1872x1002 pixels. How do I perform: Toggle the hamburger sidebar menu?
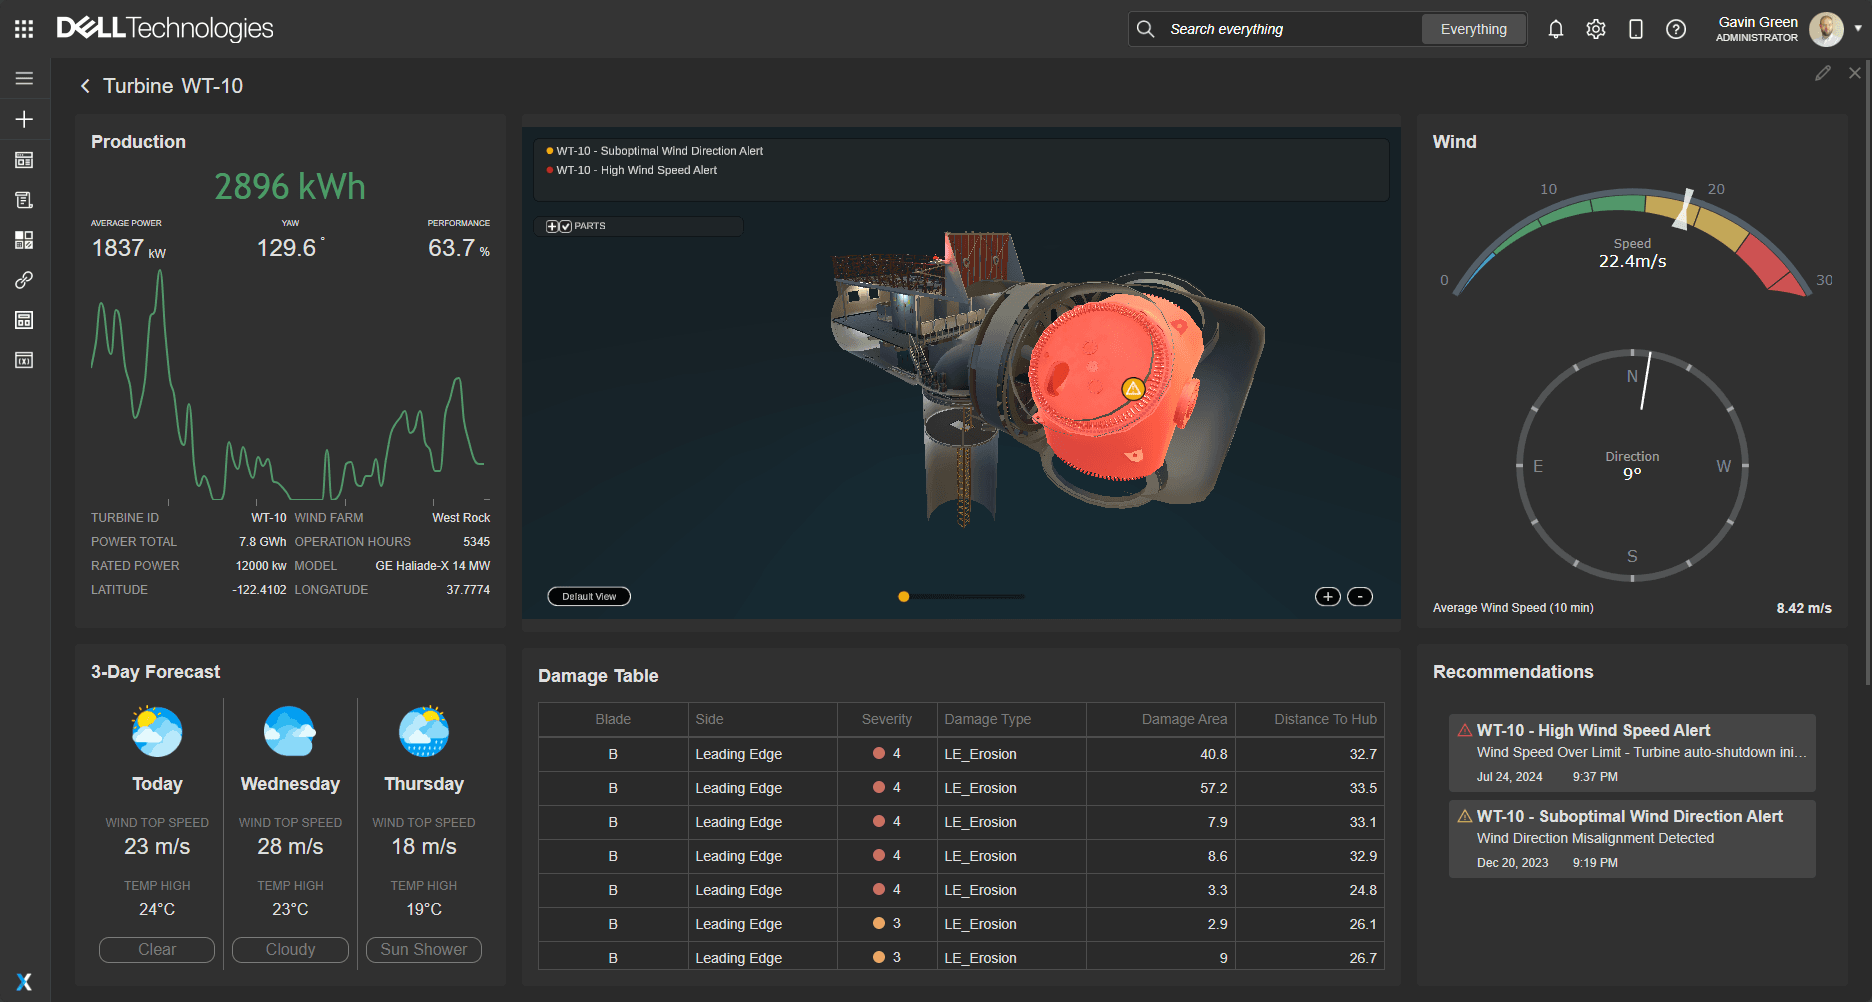pyautogui.click(x=24, y=78)
